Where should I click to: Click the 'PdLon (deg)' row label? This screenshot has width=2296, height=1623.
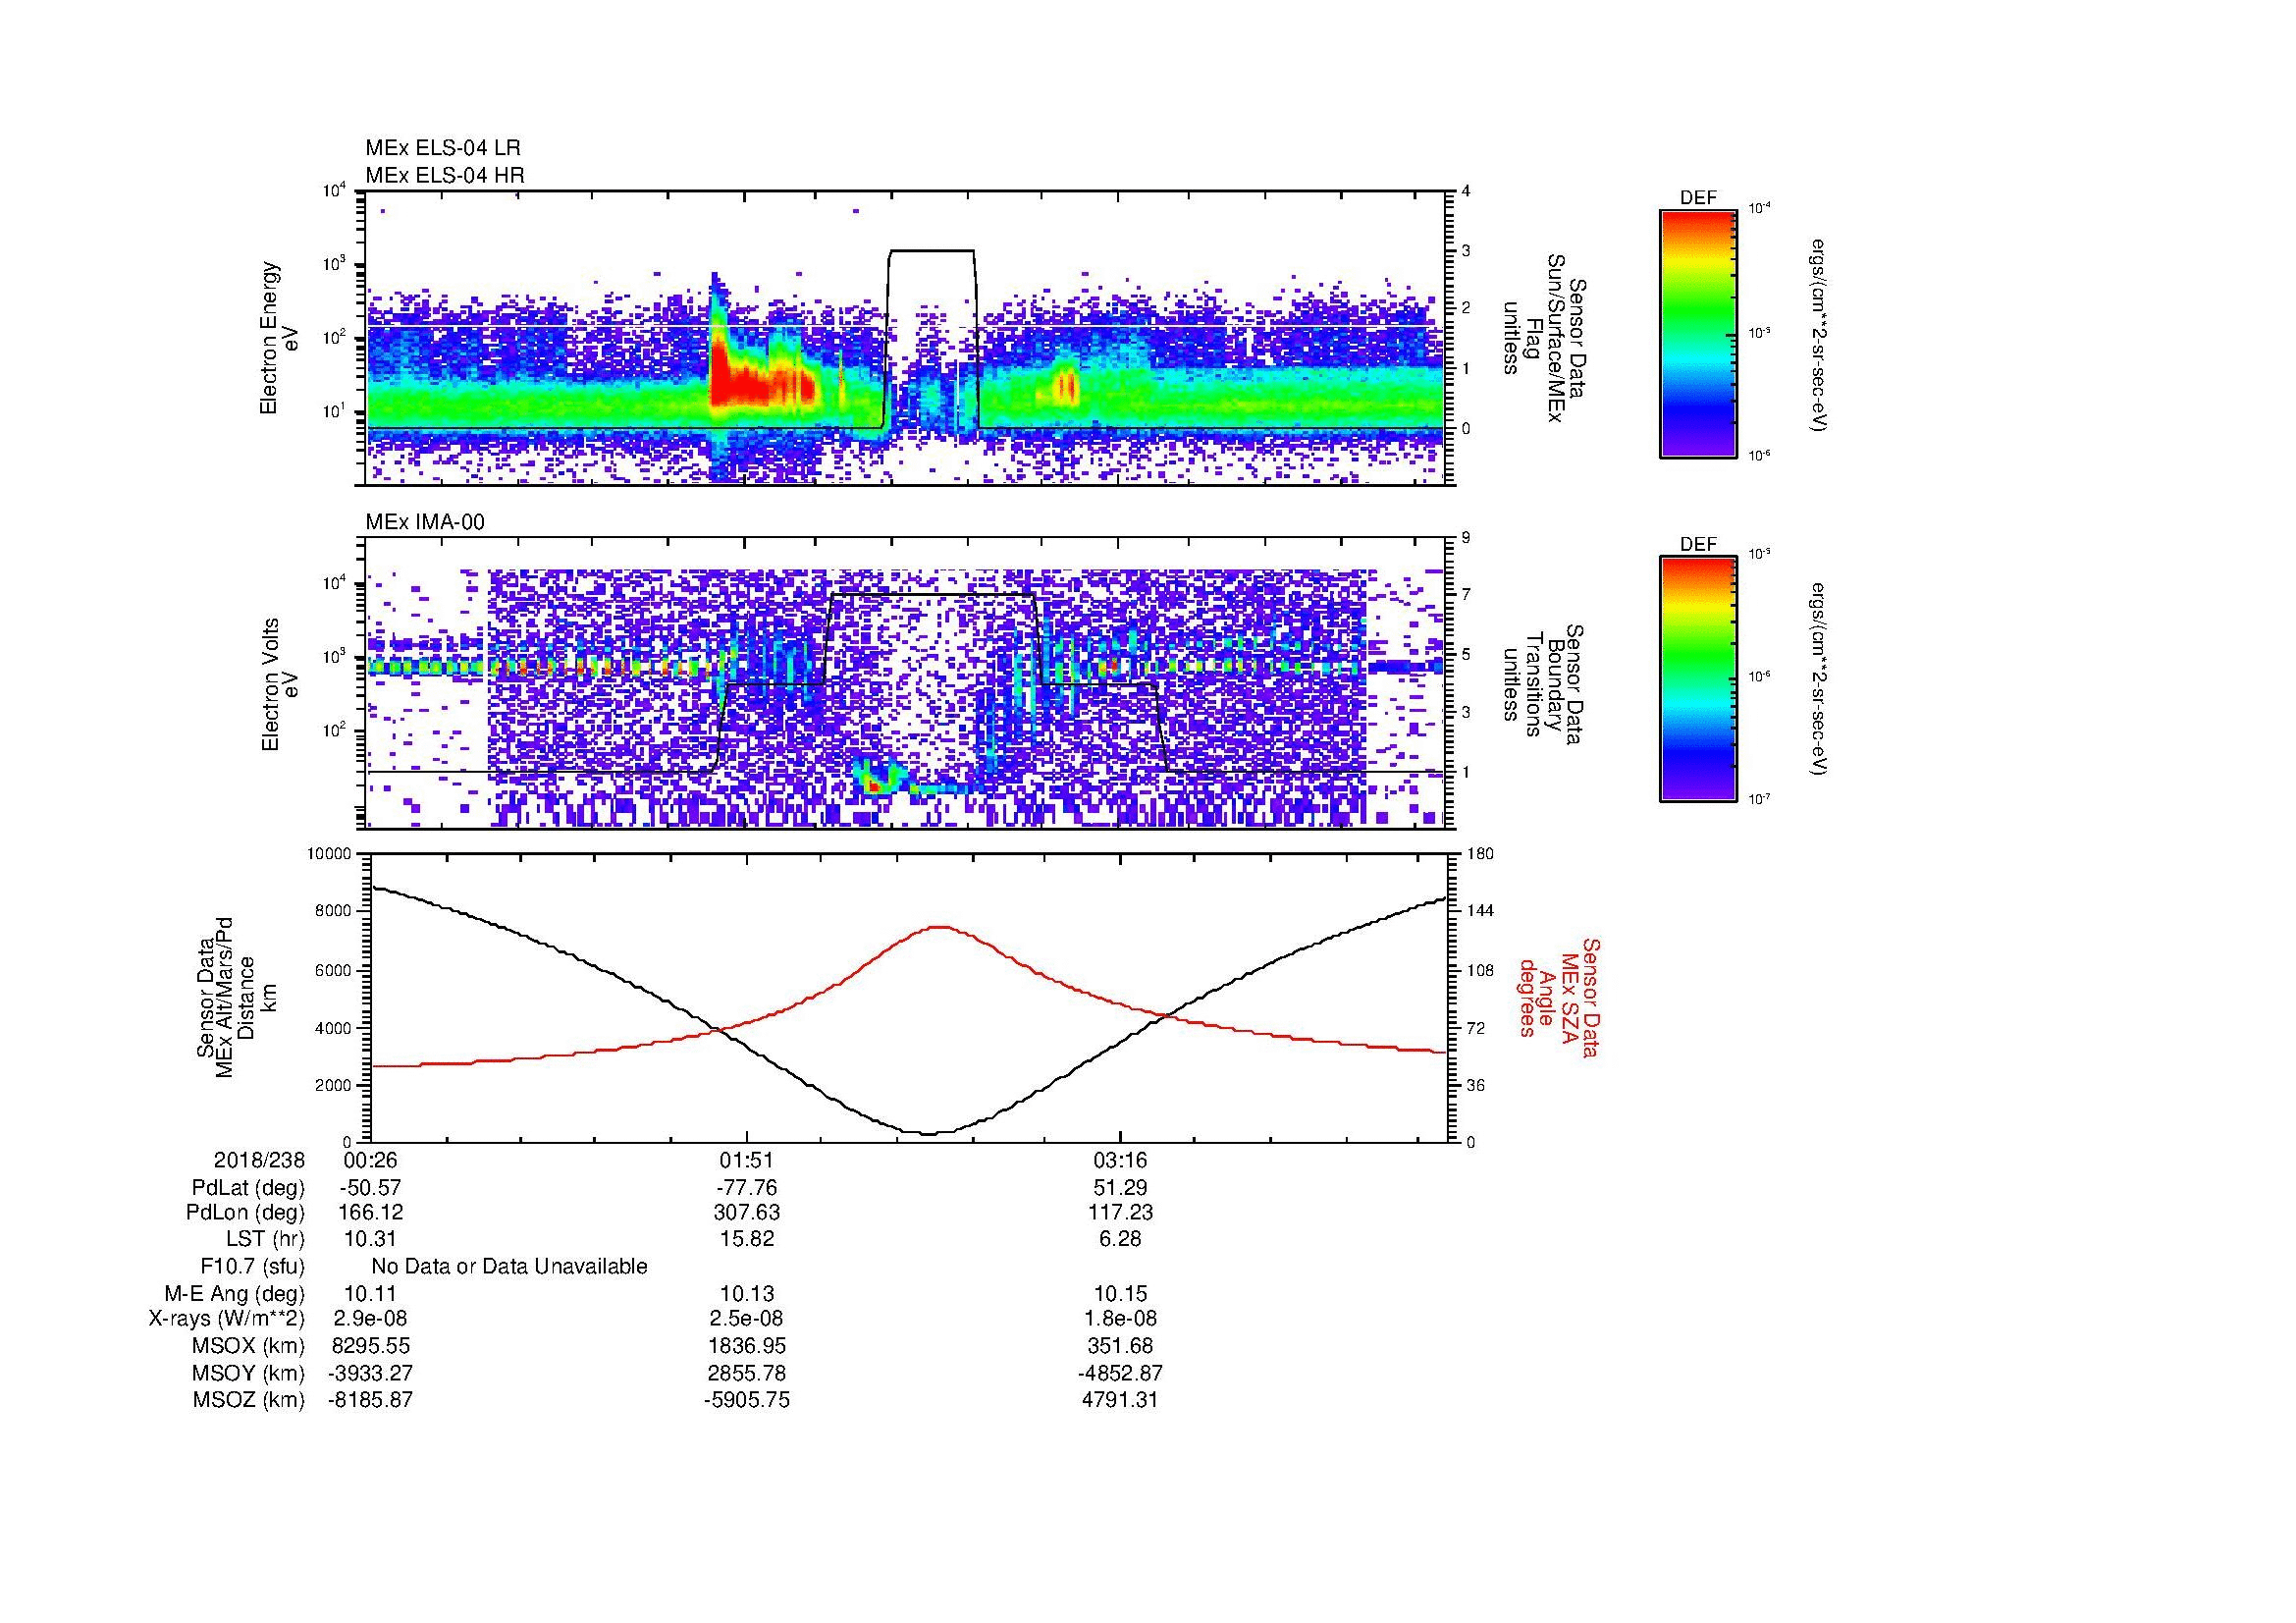click(245, 1213)
